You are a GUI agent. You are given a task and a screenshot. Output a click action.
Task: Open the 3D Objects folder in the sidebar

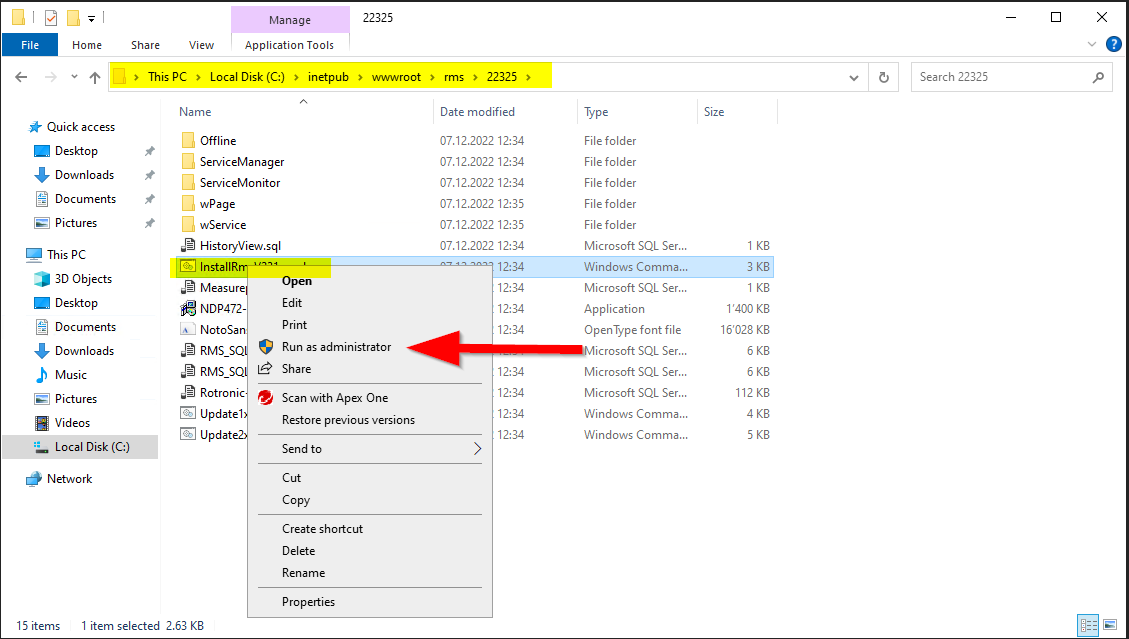pos(83,279)
